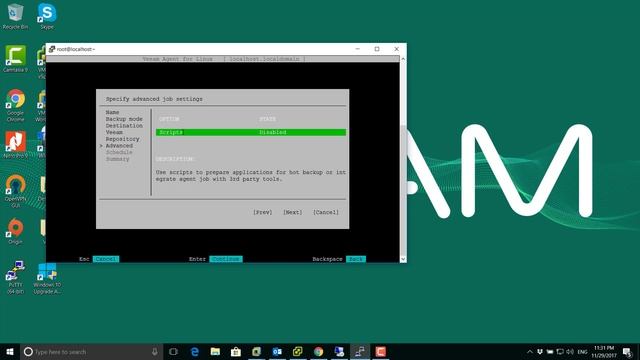The image size is (640, 360).
Task: Click the ENG language indicator
Action: coord(582,351)
